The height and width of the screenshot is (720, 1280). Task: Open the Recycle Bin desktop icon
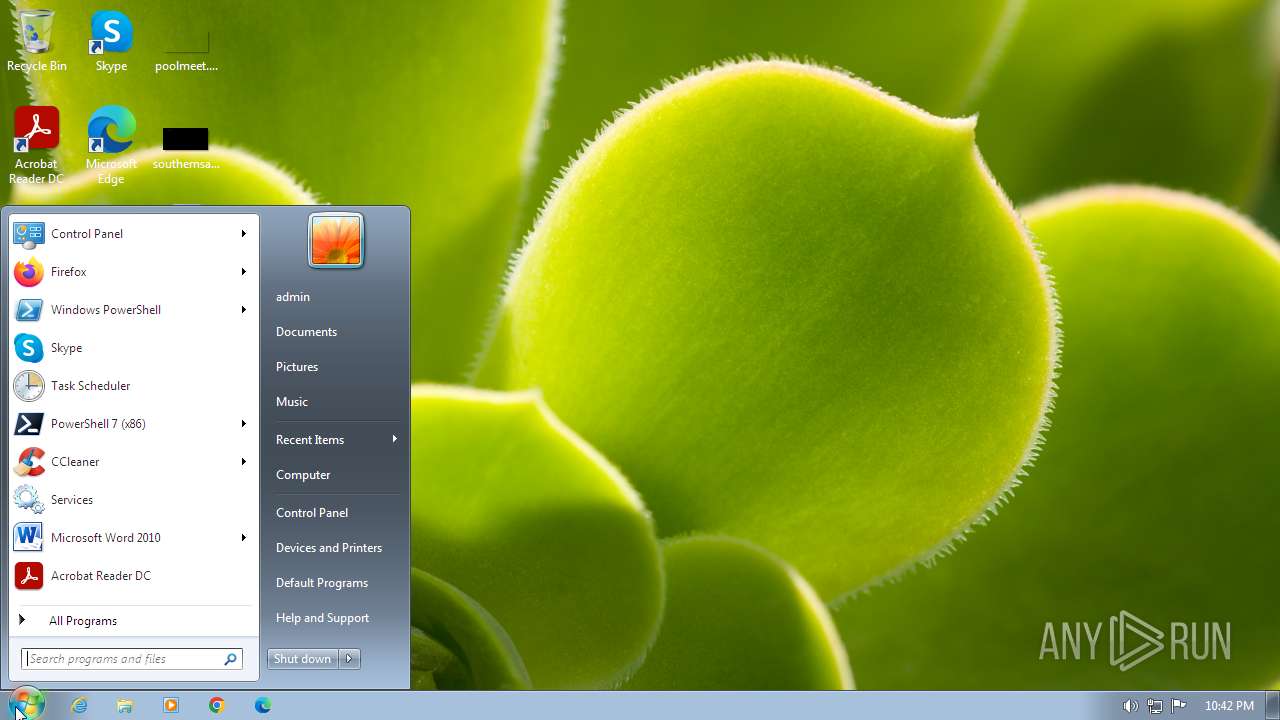[x=37, y=40]
